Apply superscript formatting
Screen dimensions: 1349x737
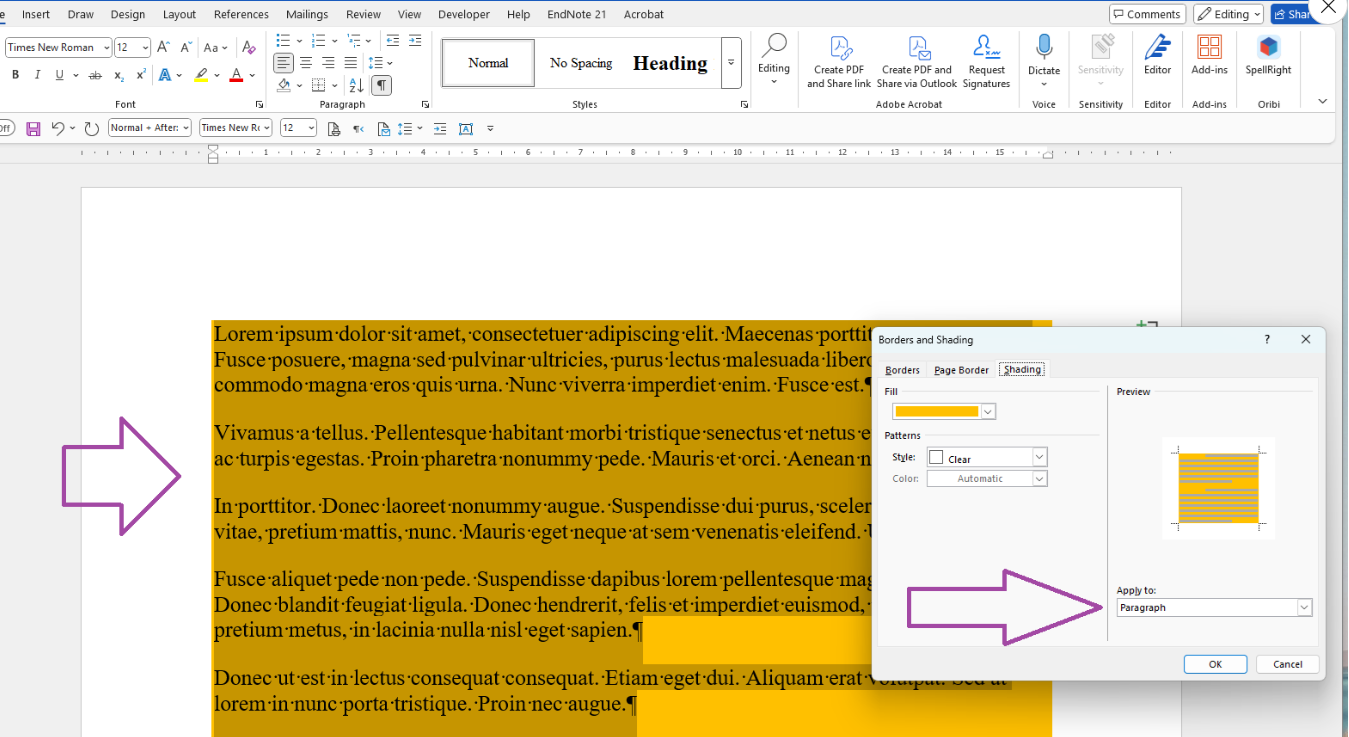click(x=141, y=75)
